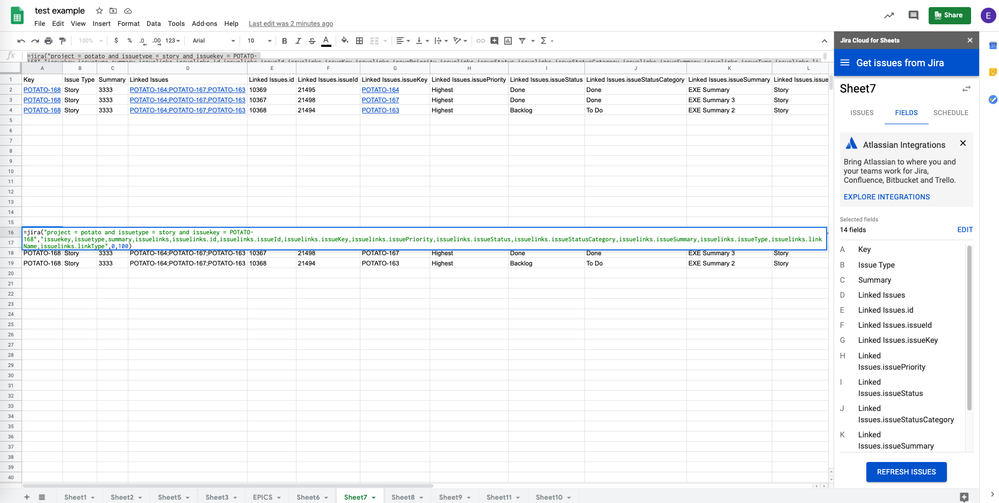Viewport: 999px width, 503px height.
Task: Toggle italic formatting
Action: click(x=298, y=41)
